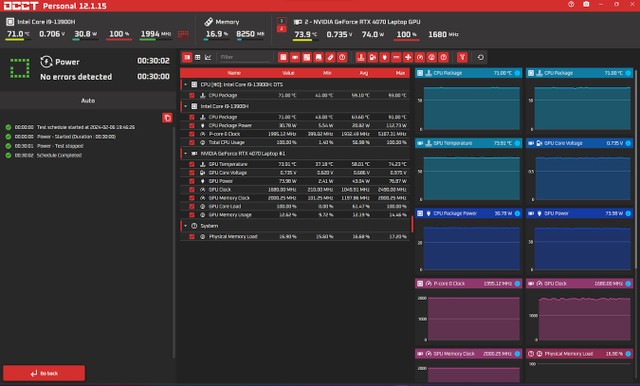Take a screenshot with the camera icon
This screenshot has height=386, width=640.
click(586, 4)
